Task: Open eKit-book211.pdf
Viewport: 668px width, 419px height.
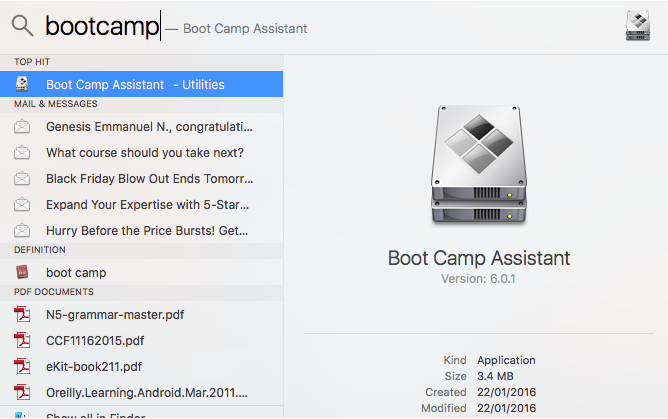Action: point(141,366)
